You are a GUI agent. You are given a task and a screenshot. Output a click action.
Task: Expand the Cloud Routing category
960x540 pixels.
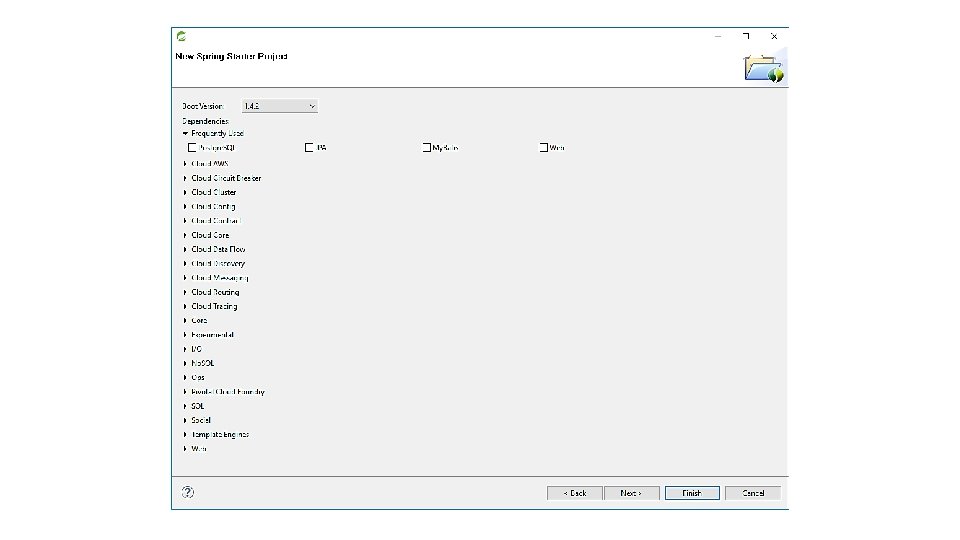point(185,292)
